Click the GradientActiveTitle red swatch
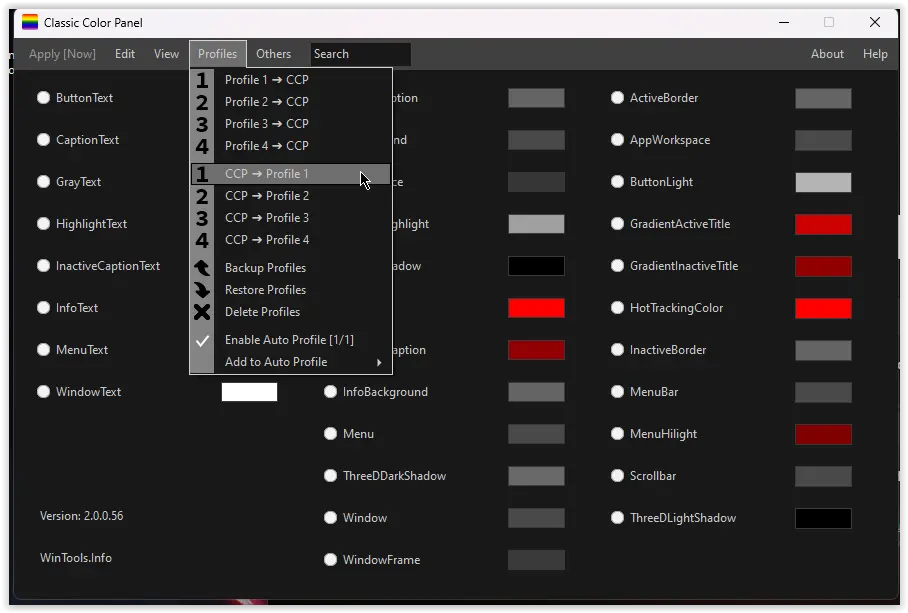The height and width of the screenshot is (613, 908). 823,224
